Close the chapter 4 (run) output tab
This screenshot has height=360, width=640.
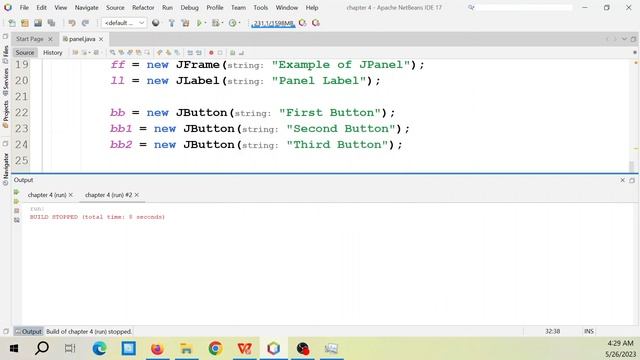(71, 195)
